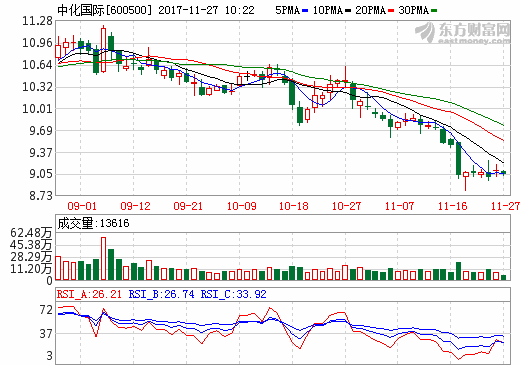Select the 10-09 date axis label
The width and height of the screenshot is (520, 365).
pos(241,206)
